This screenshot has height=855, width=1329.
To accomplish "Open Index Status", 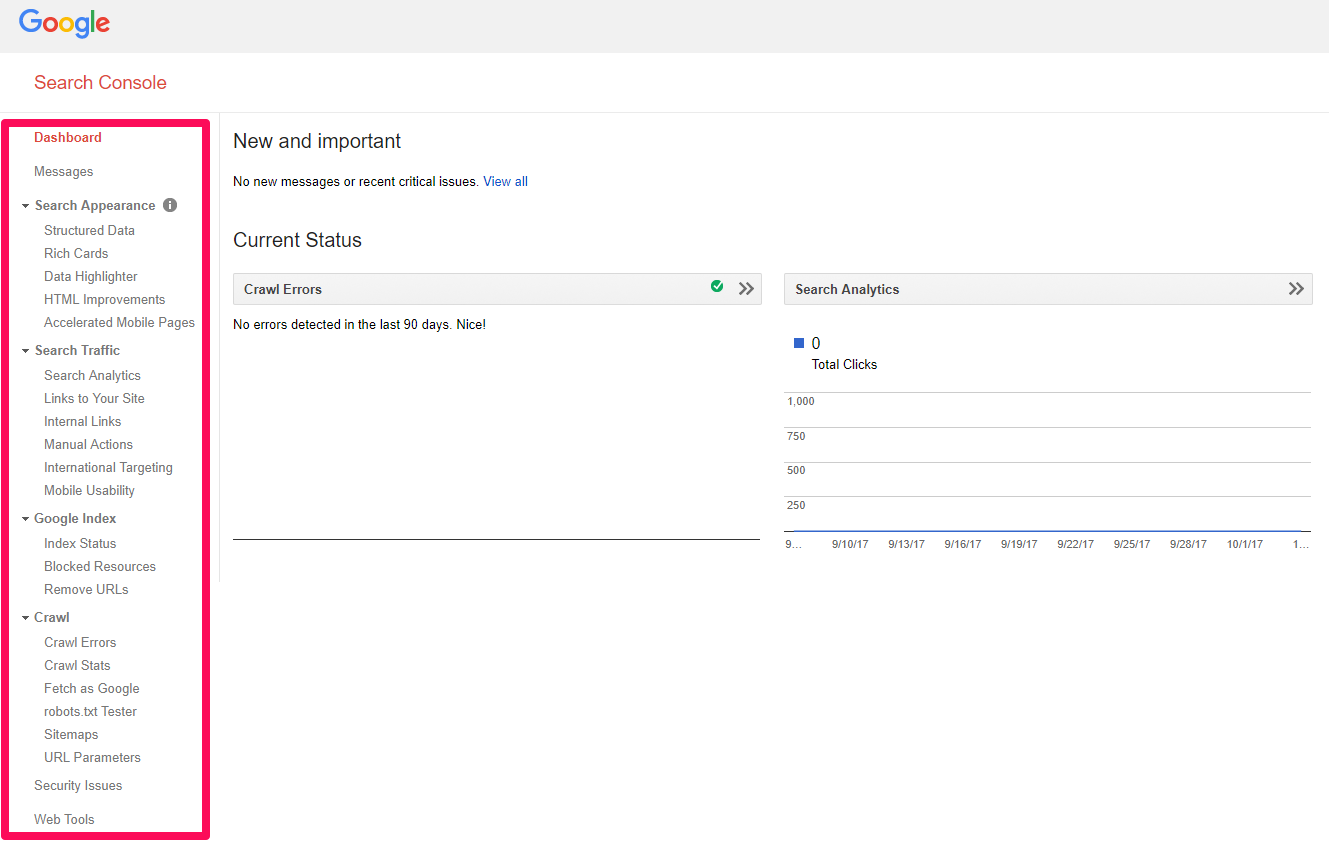I will [x=80, y=543].
